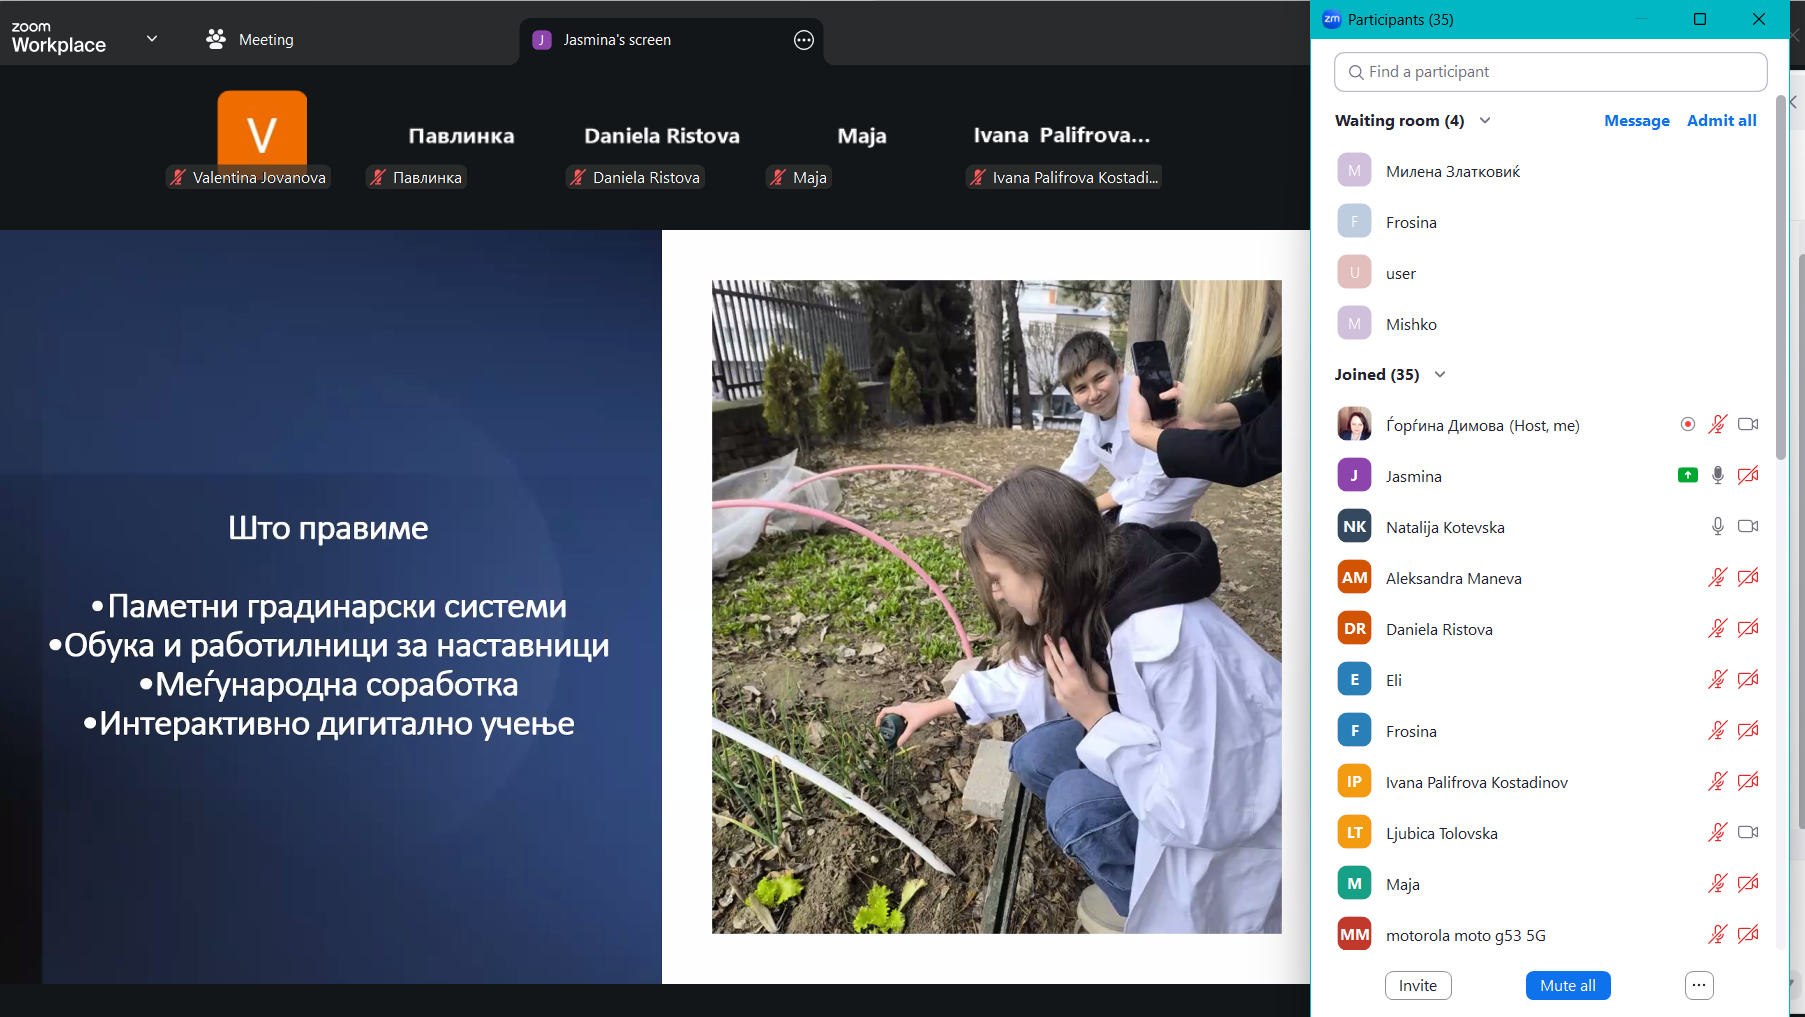Image resolution: width=1805 pixels, height=1017 pixels.
Task: Select the Jasmina's screen tab
Action: 616,40
